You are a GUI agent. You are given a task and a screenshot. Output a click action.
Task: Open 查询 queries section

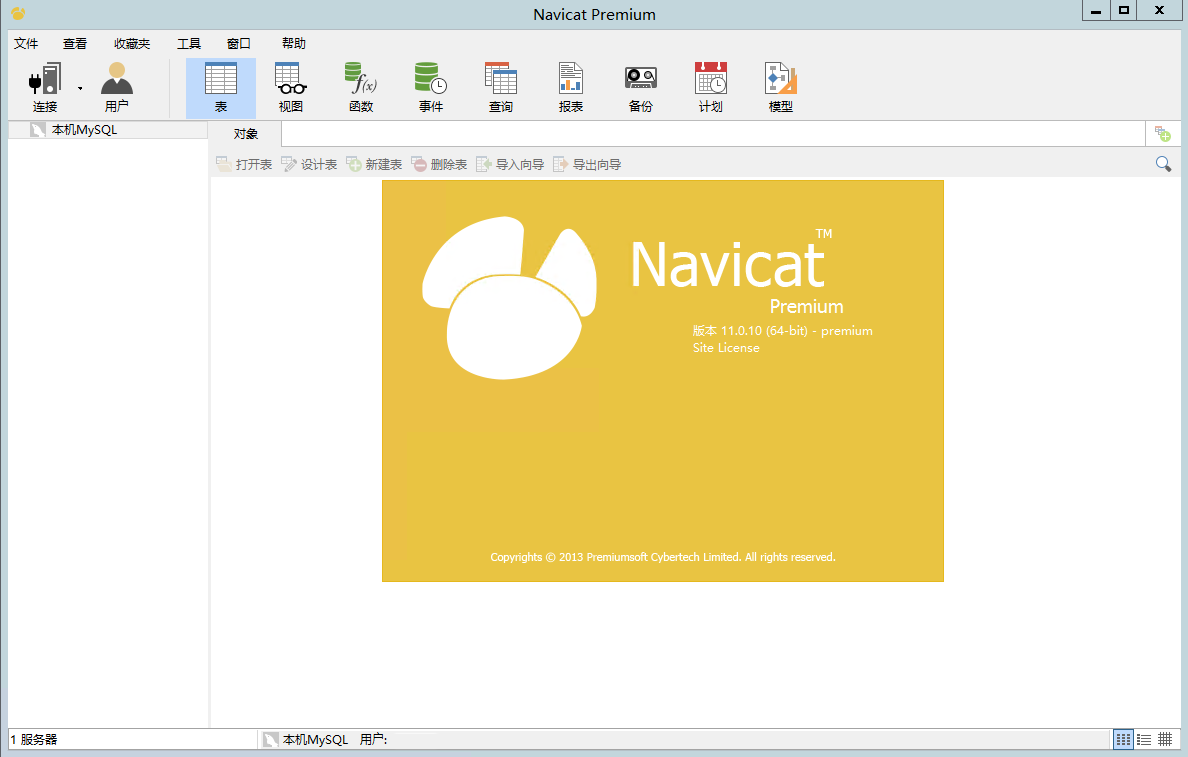tap(501, 88)
